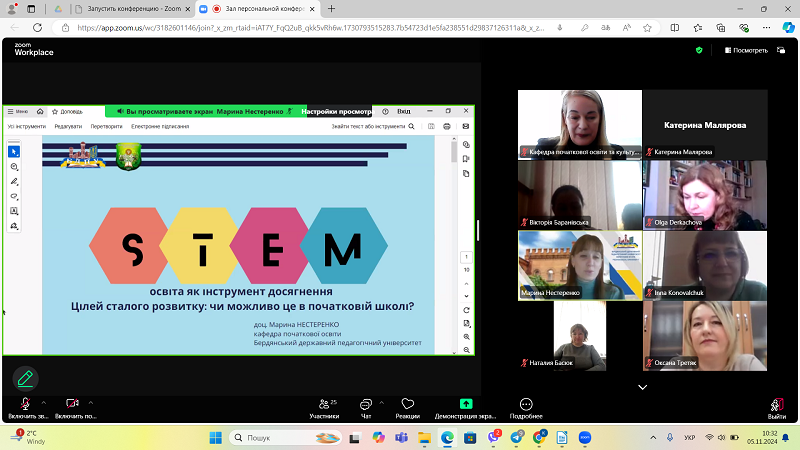800x450 pixels.
Task: Open Електронне підписання menu item
Action: 160,126
